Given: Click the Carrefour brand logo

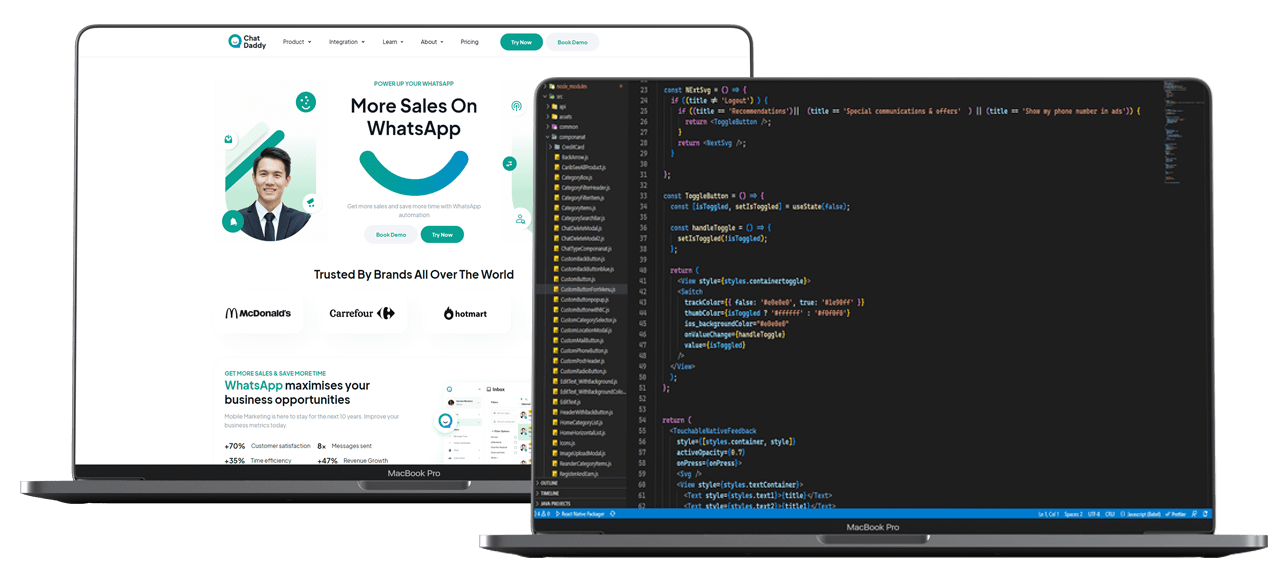Looking at the screenshot, I should coord(362,313).
